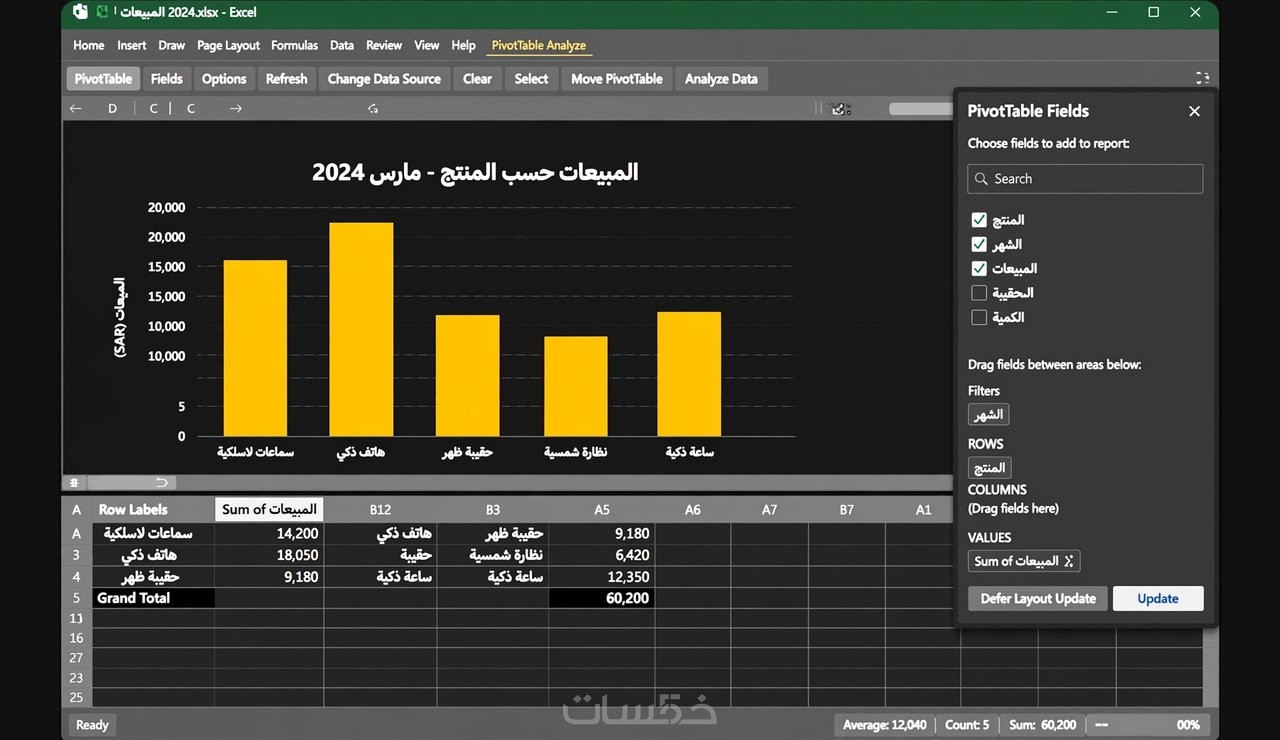Close the PivotTable Fields pane
The image size is (1280, 740).
[1194, 111]
